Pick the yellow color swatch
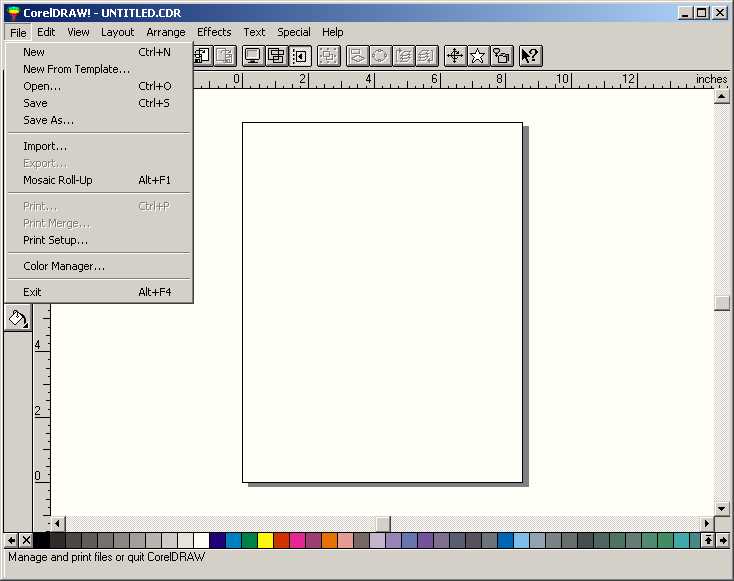This screenshot has width=734, height=581. pyautogui.click(x=265, y=540)
